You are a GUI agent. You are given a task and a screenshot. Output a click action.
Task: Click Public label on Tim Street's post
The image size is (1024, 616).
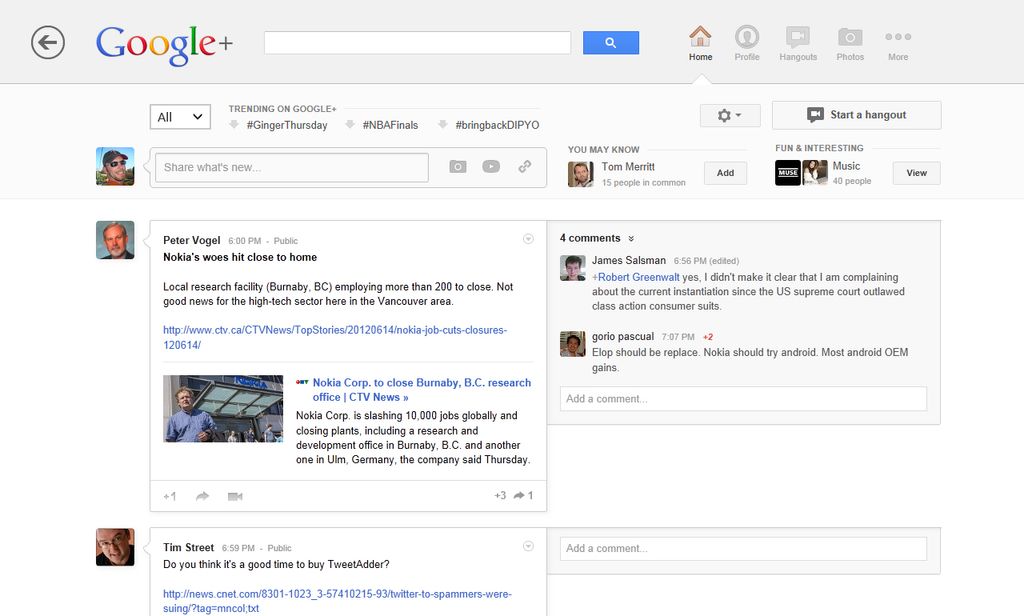[279, 548]
